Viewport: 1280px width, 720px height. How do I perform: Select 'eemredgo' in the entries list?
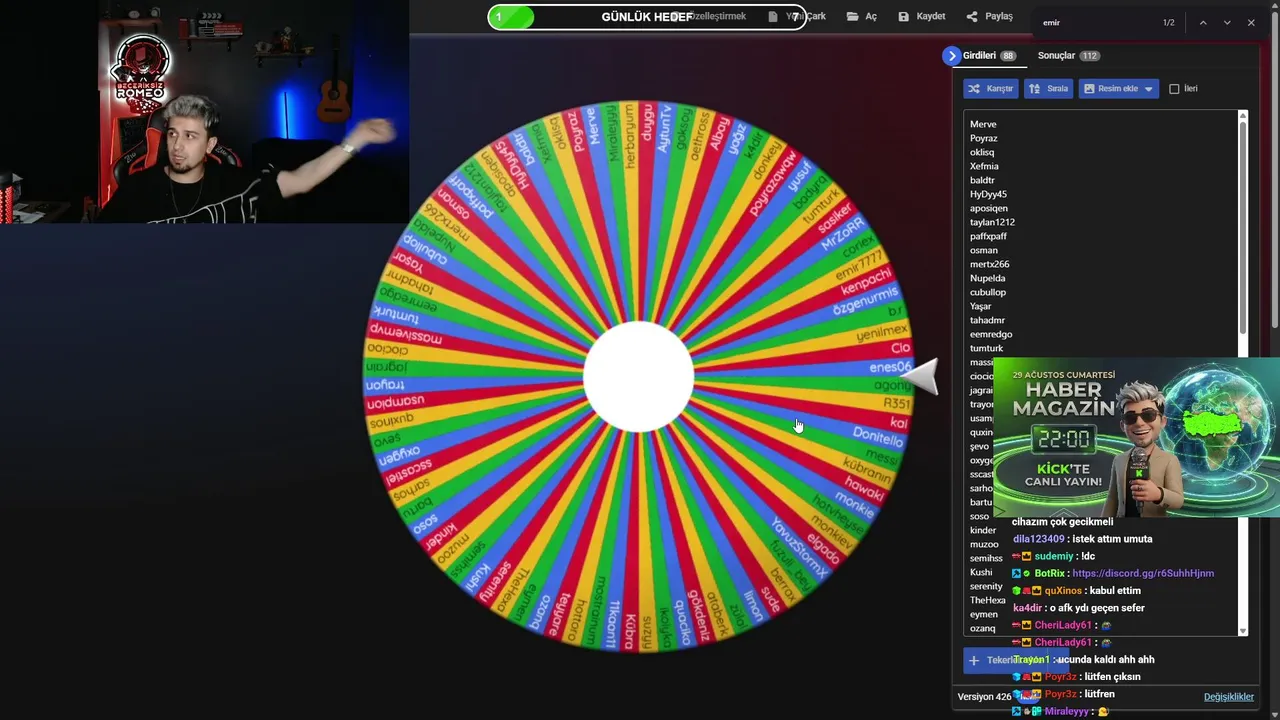click(x=991, y=335)
